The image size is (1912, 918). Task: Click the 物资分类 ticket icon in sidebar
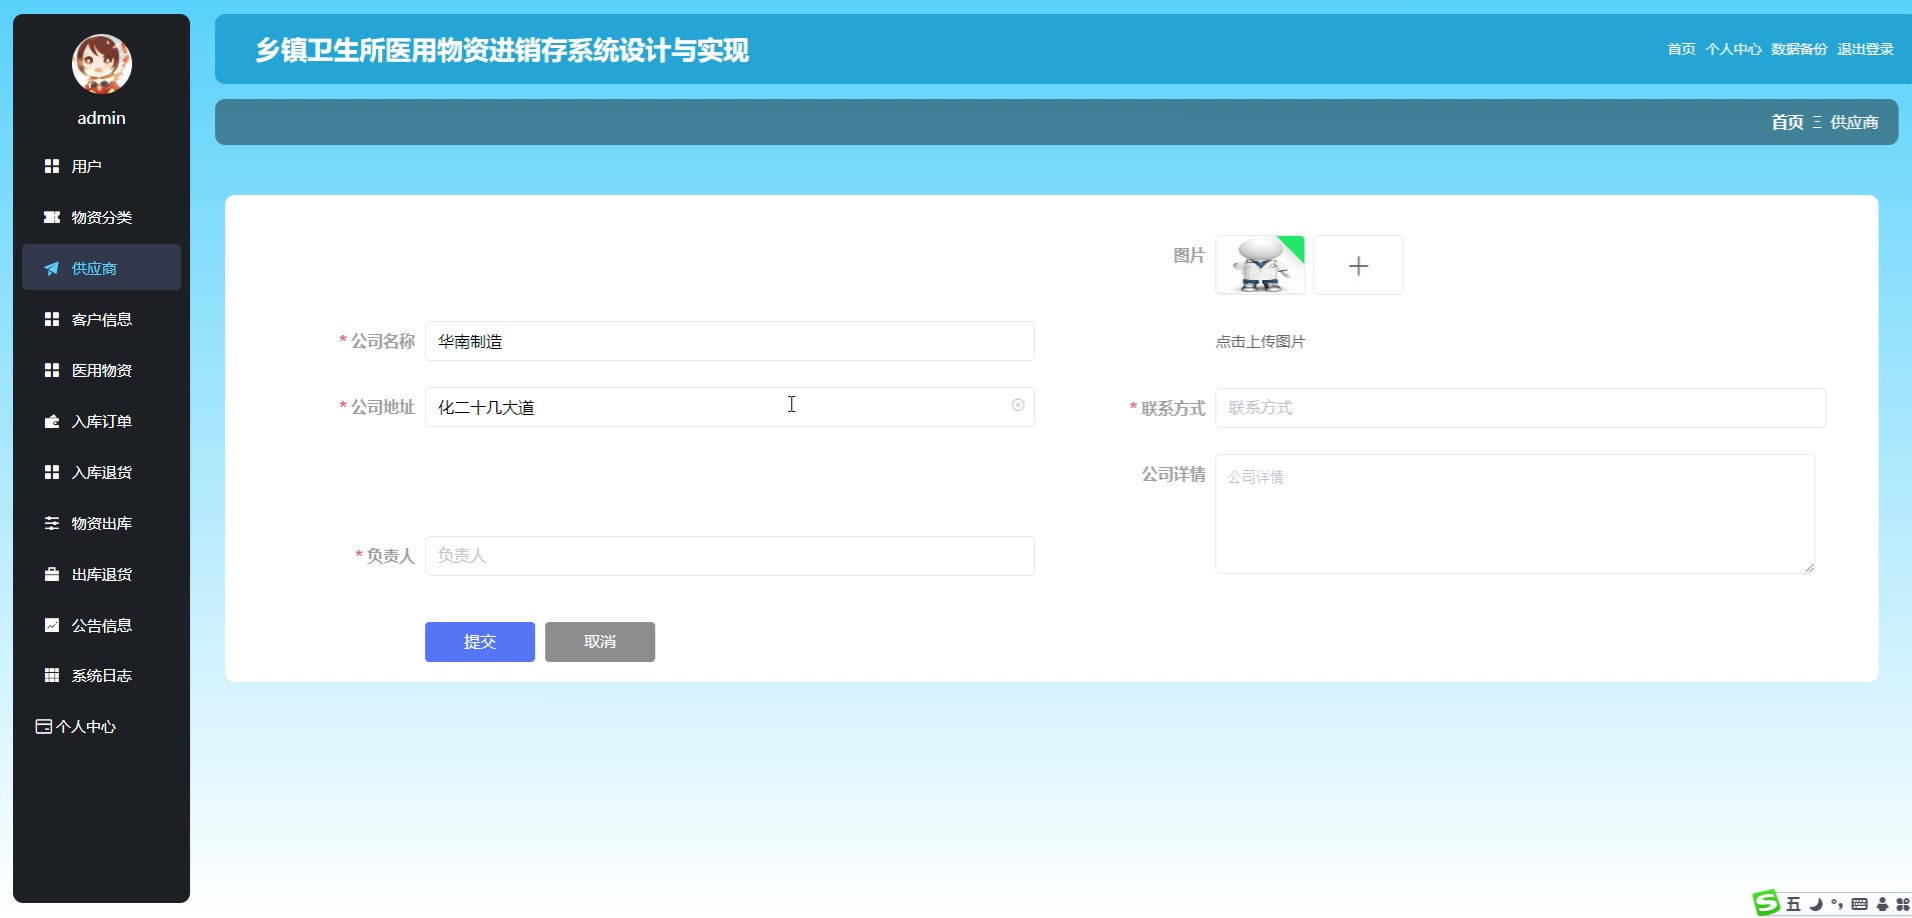coord(52,217)
